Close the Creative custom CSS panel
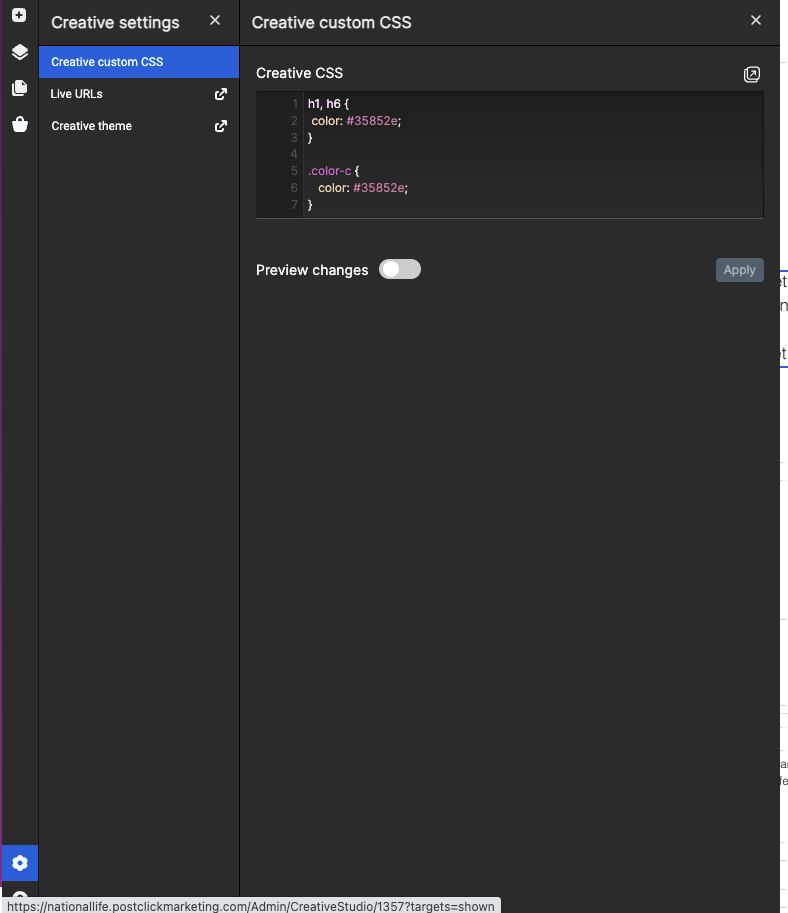 tap(756, 20)
